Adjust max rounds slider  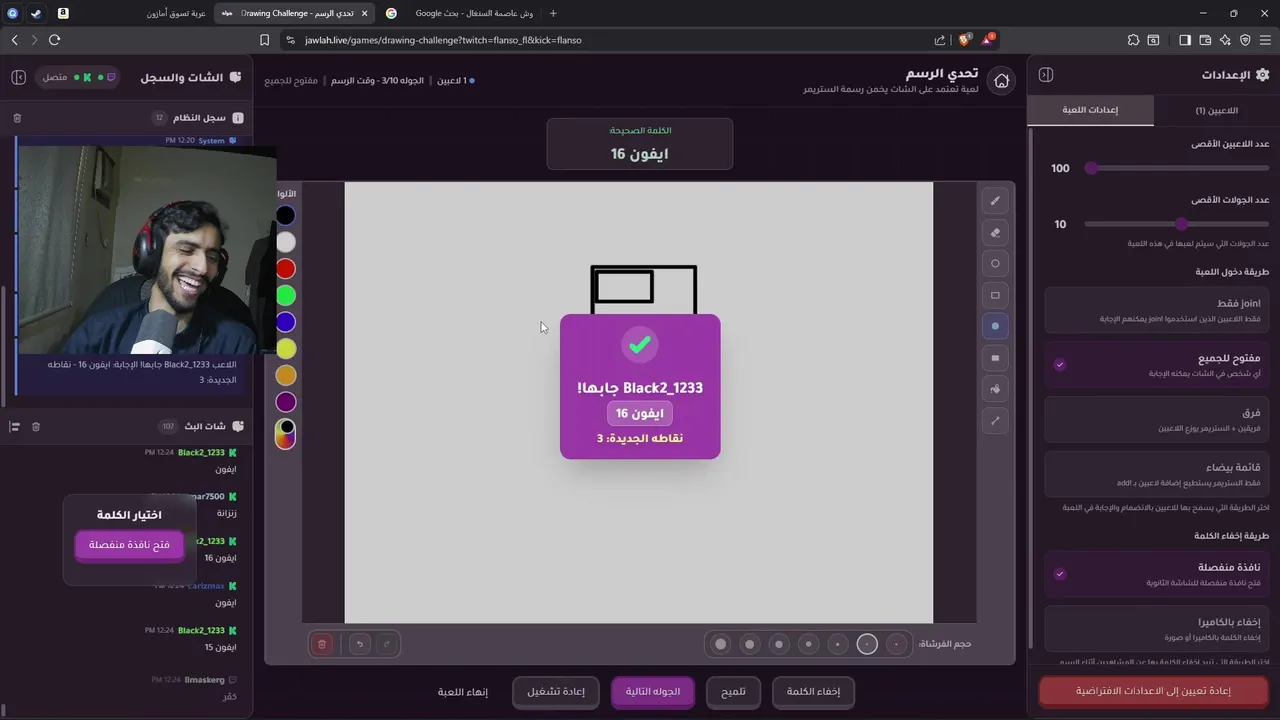pyautogui.click(x=1177, y=224)
